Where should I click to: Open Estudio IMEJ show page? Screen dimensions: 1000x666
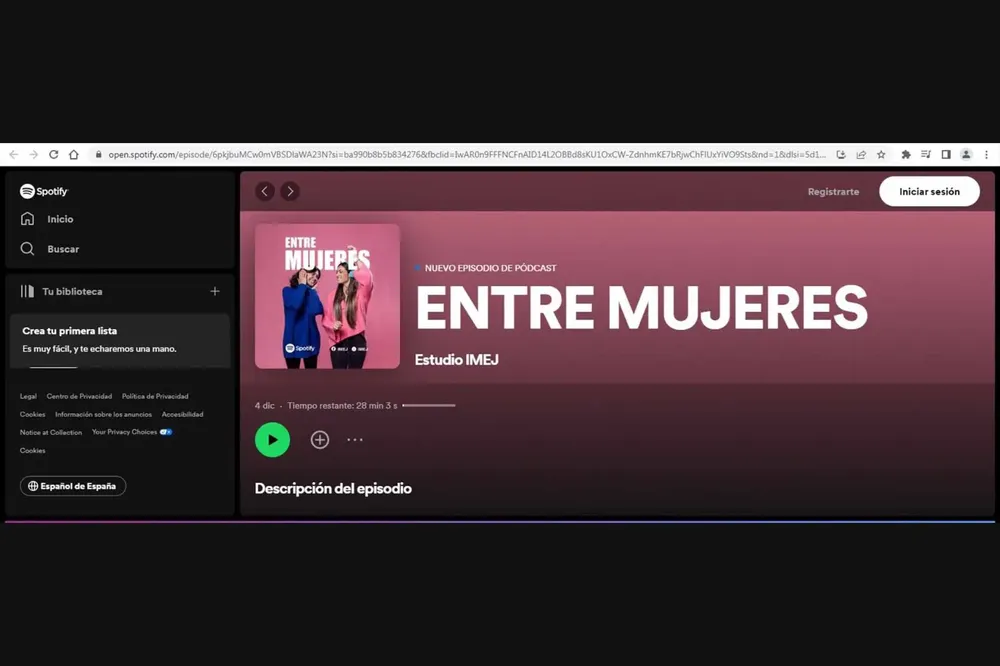(x=456, y=360)
